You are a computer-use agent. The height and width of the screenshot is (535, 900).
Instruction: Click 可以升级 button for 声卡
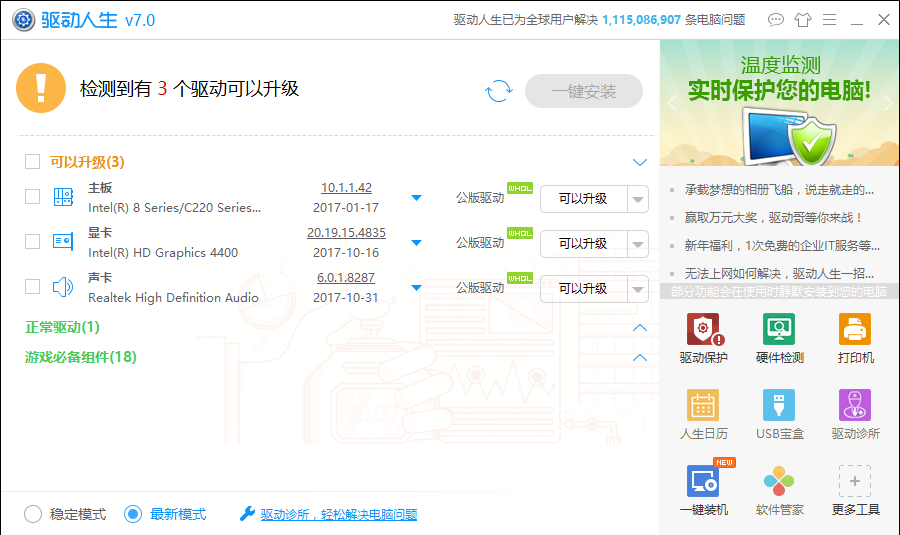pos(583,289)
